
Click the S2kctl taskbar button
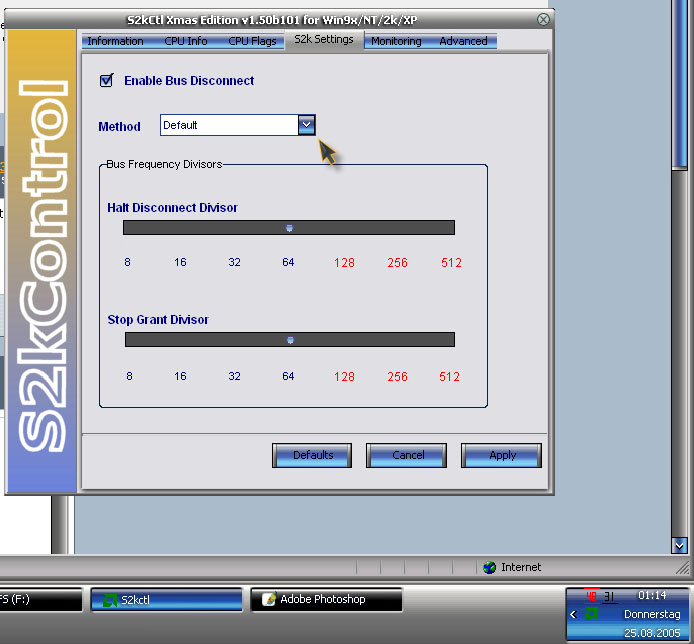[x=166, y=600]
